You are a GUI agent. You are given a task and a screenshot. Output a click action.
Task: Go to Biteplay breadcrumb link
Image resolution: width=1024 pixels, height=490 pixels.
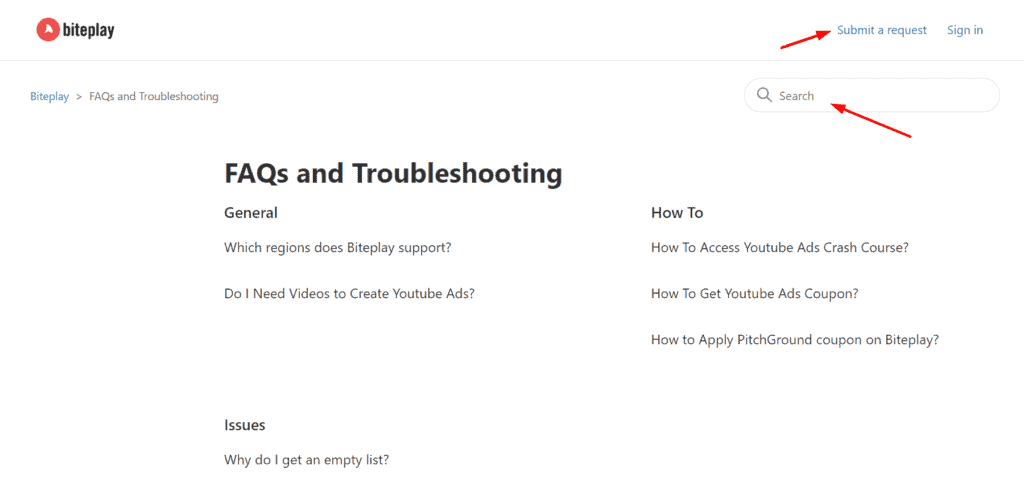point(50,97)
